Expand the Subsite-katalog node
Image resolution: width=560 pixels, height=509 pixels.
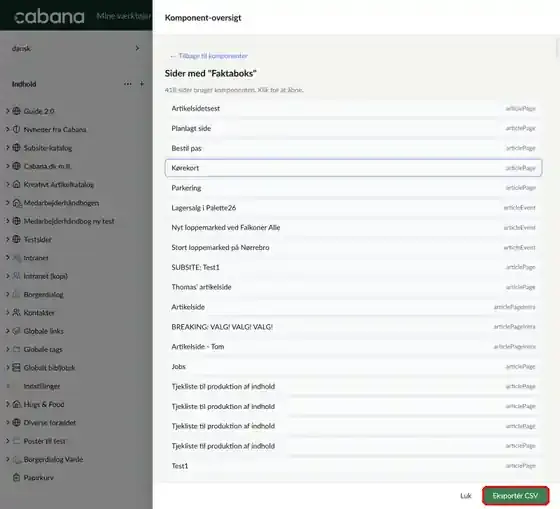[7, 148]
